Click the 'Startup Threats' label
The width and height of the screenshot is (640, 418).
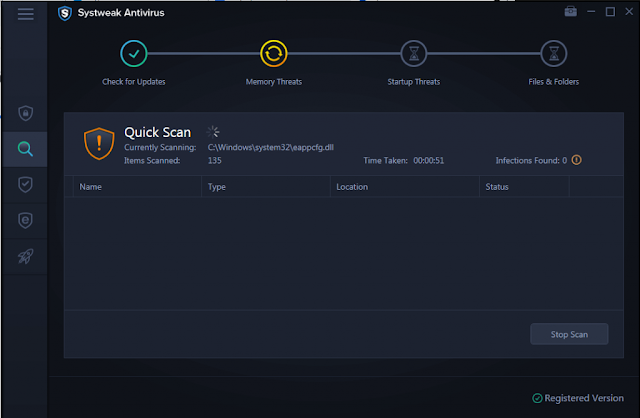click(413, 82)
